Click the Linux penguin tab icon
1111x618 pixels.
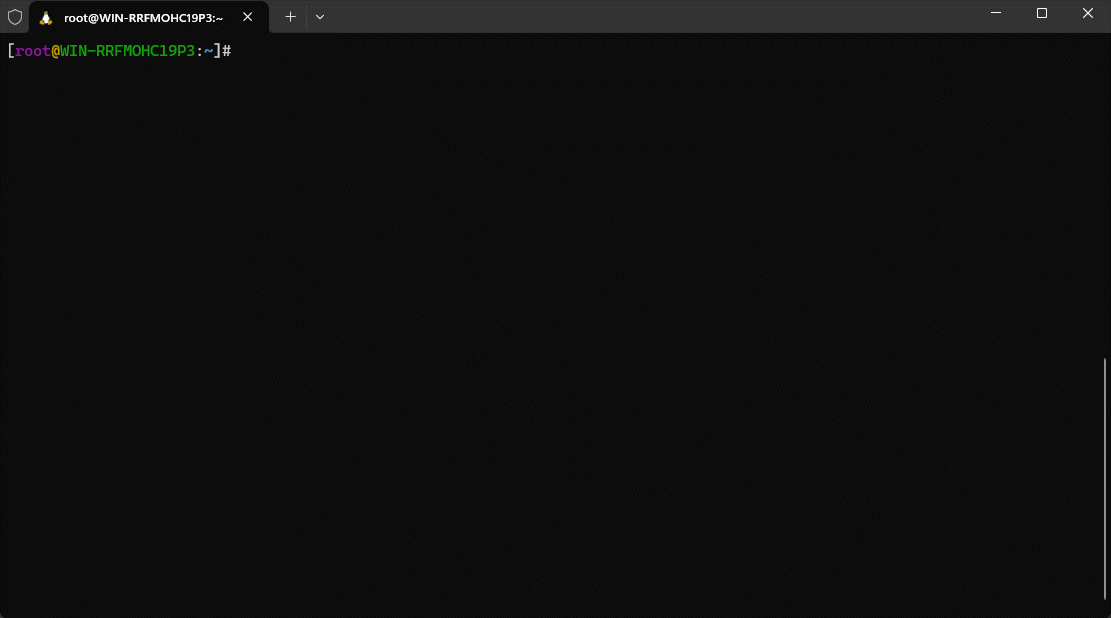coord(46,17)
